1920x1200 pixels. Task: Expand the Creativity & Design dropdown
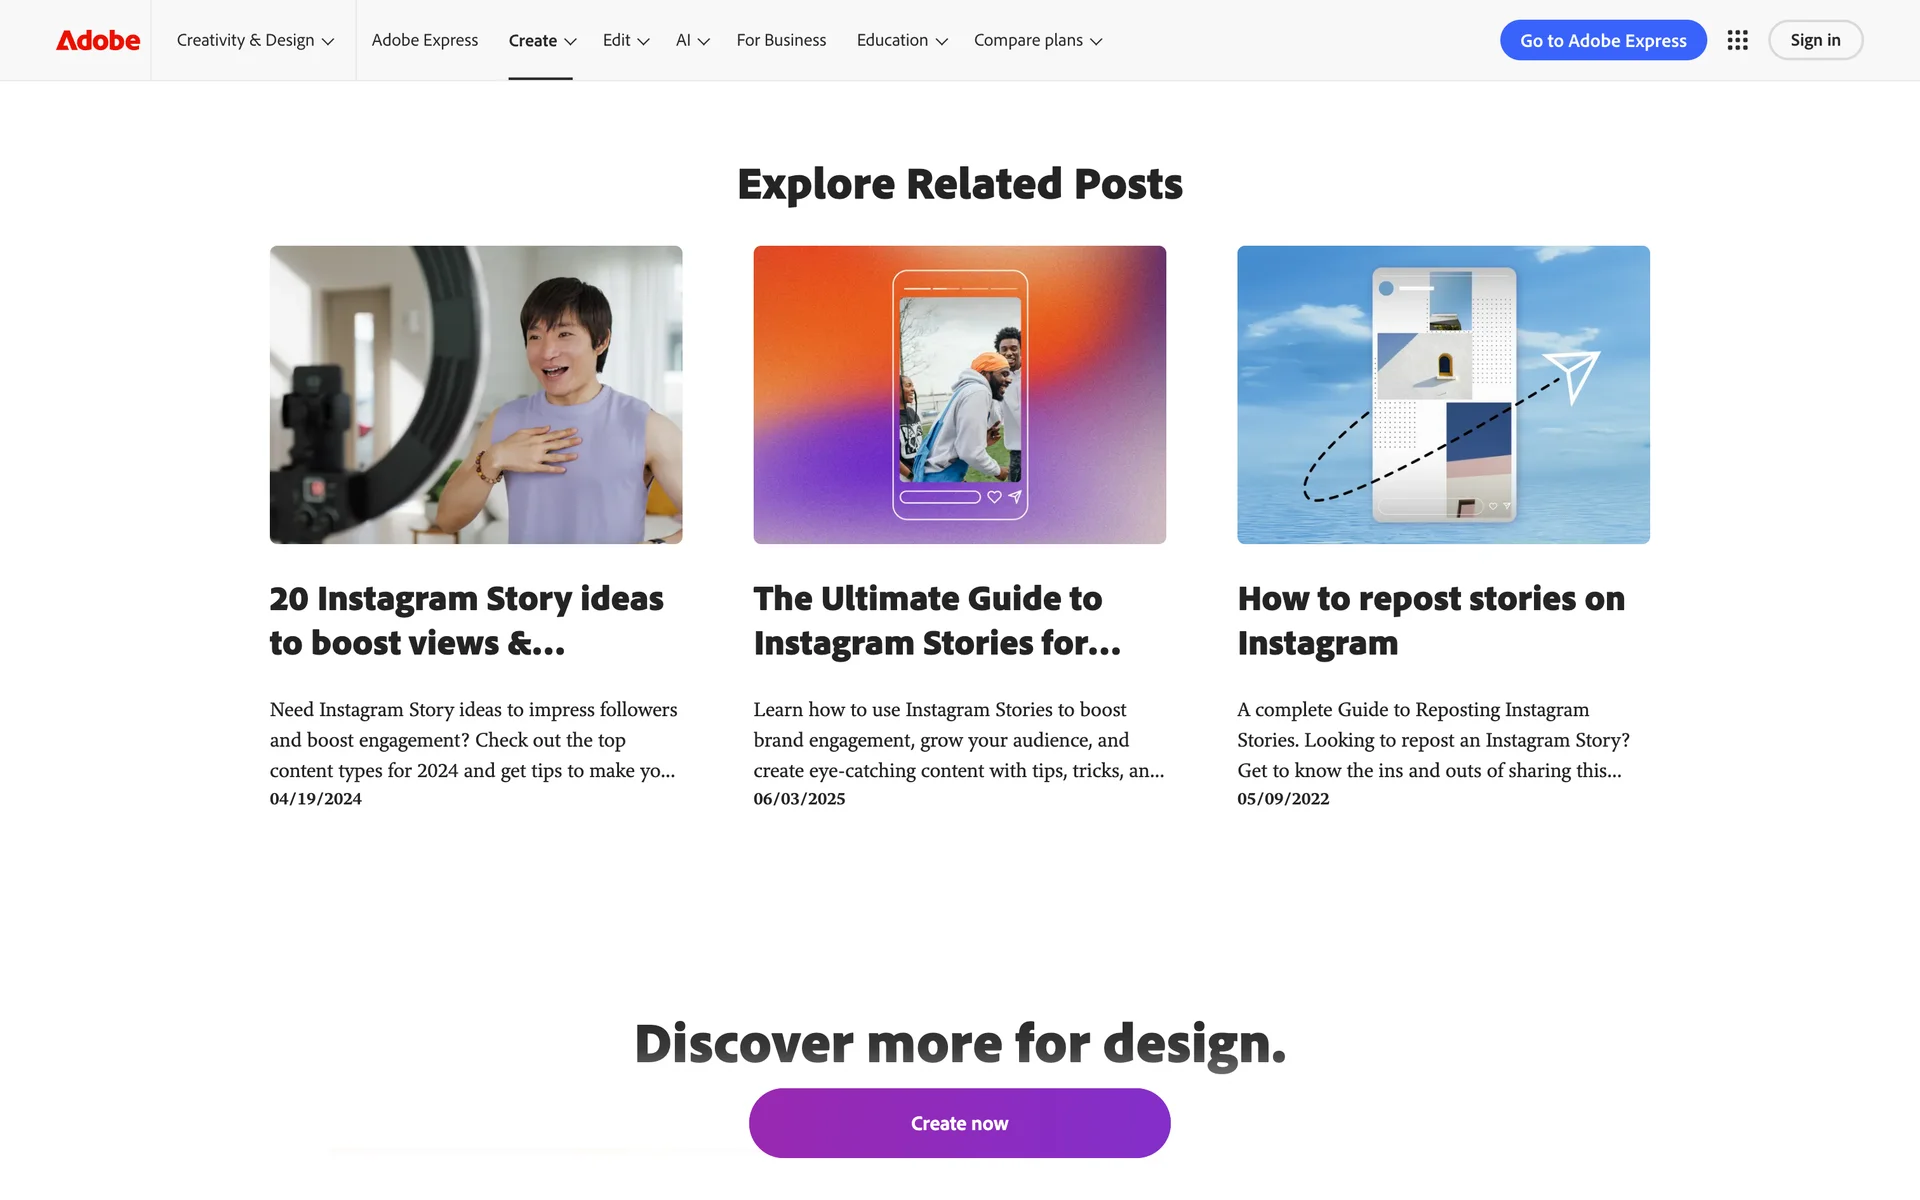coord(255,40)
